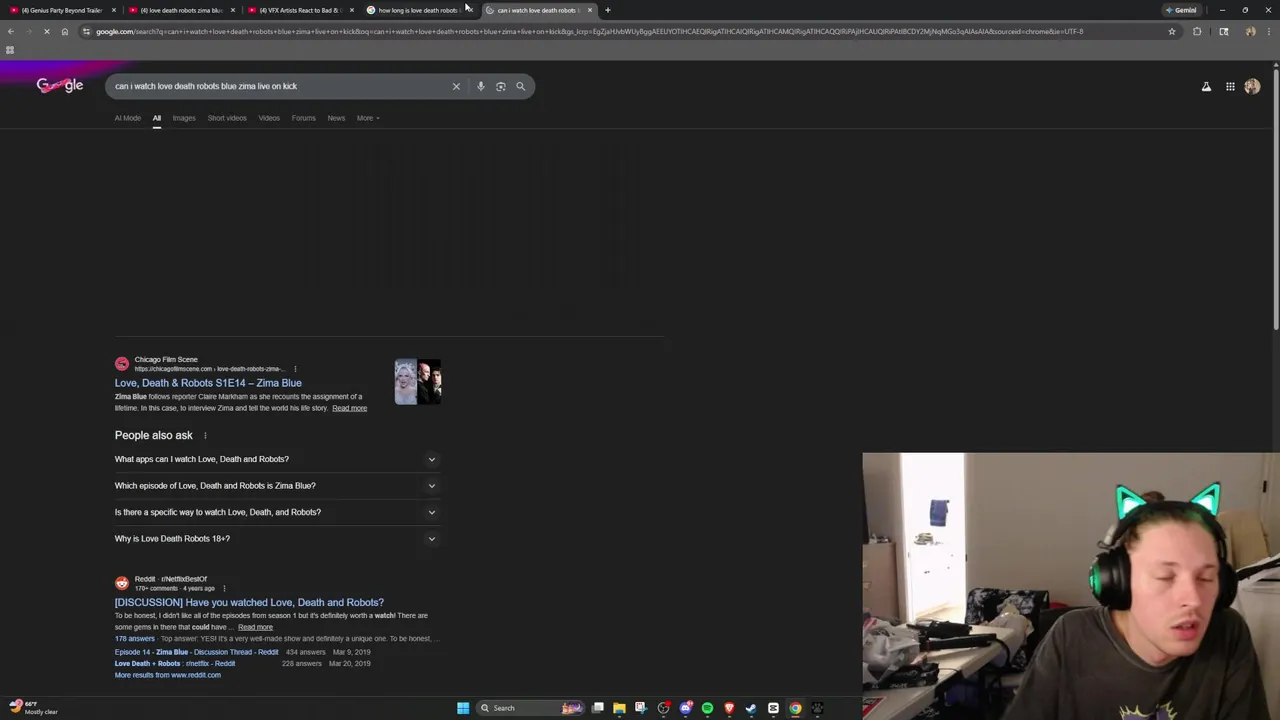The height and width of the screenshot is (720, 1280).
Task: Click Read more under Reddit snippet
Action: click(255, 627)
